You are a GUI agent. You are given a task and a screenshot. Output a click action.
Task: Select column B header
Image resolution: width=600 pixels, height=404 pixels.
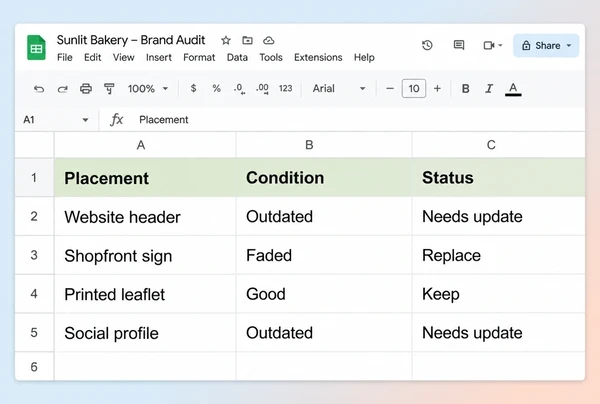[324, 145]
